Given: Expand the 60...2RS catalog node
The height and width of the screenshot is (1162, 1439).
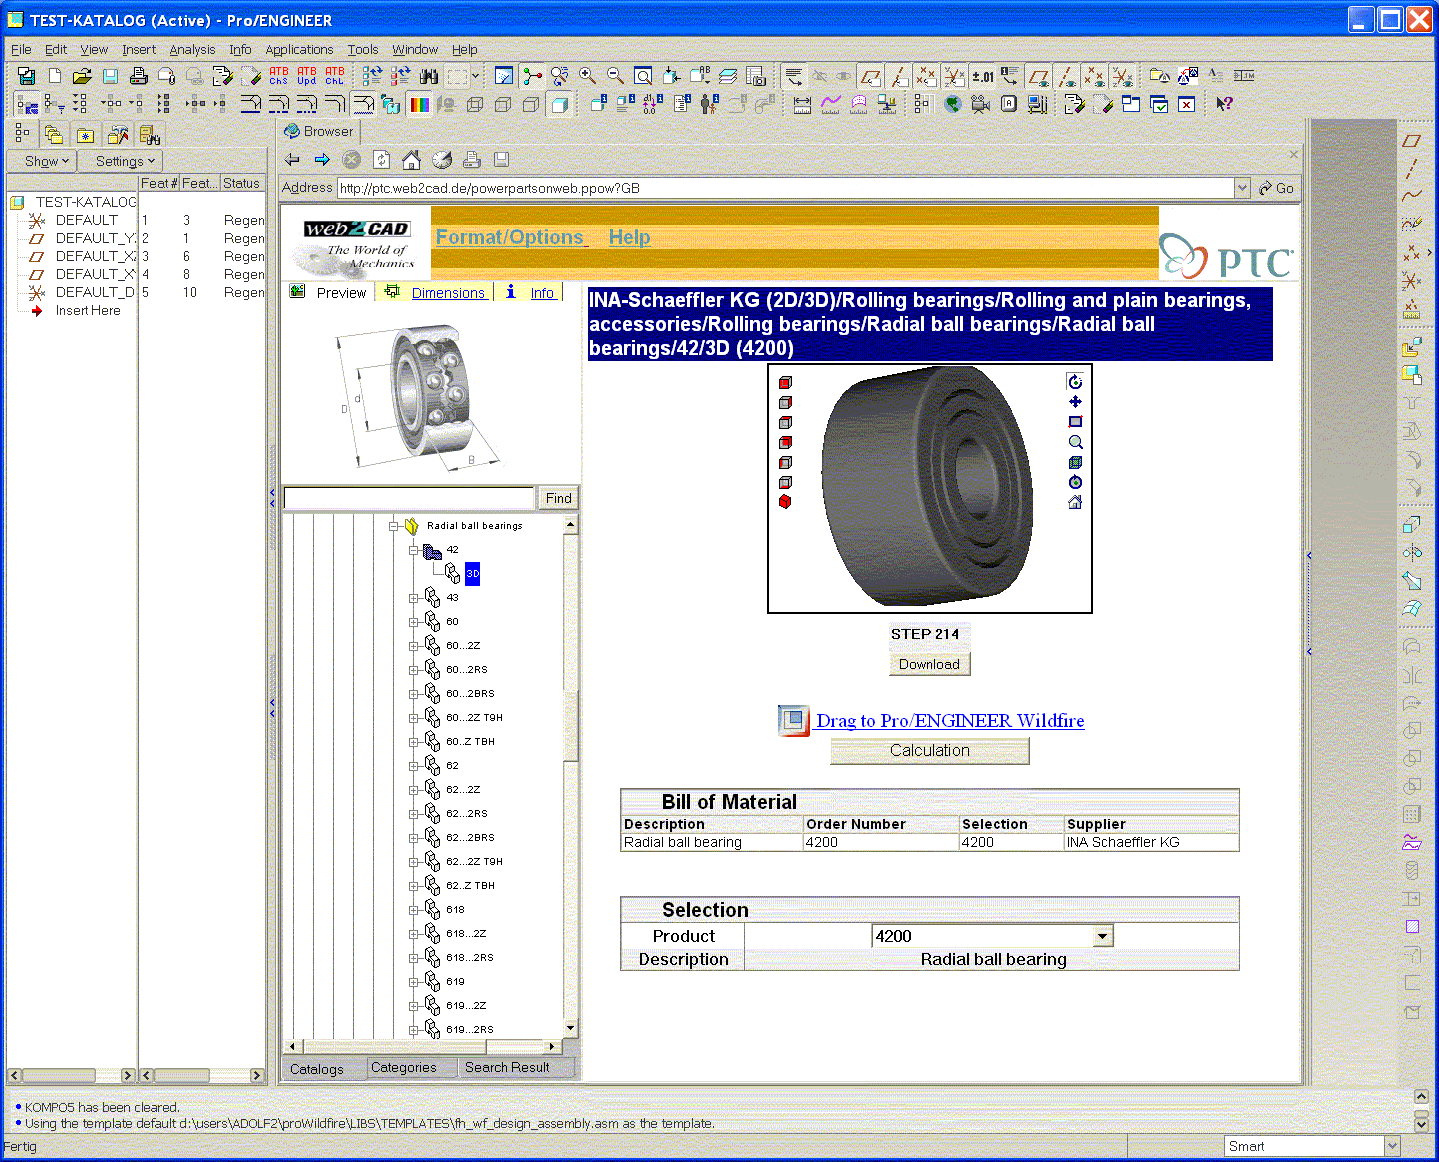Looking at the screenshot, I should pos(414,670).
